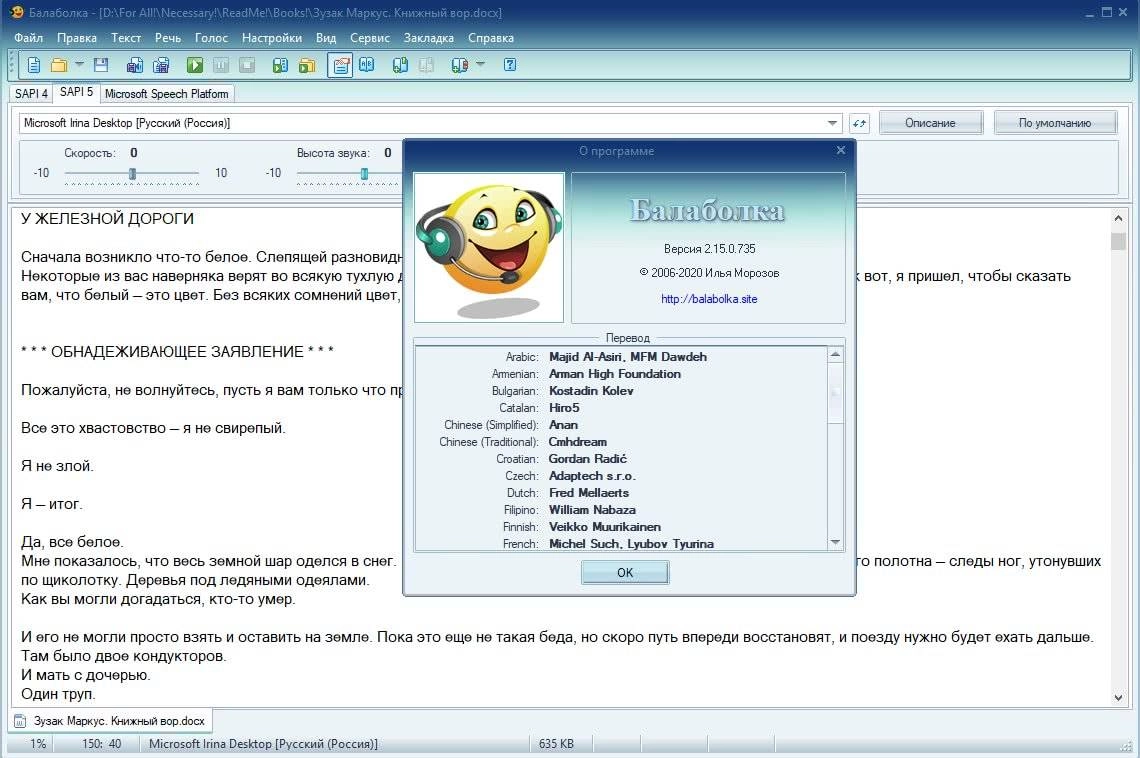This screenshot has width=1140, height=758.
Task: Open the Microsoft Irina Desktop voice dropdown
Action: click(x=832, y=123)
